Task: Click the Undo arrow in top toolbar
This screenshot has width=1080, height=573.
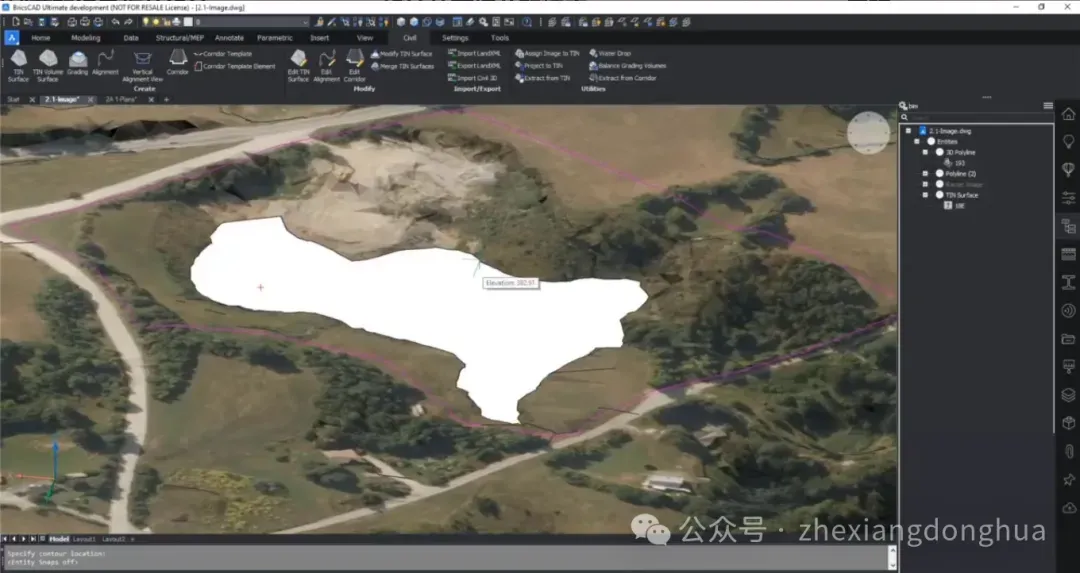Action: [x=115, y=22]
